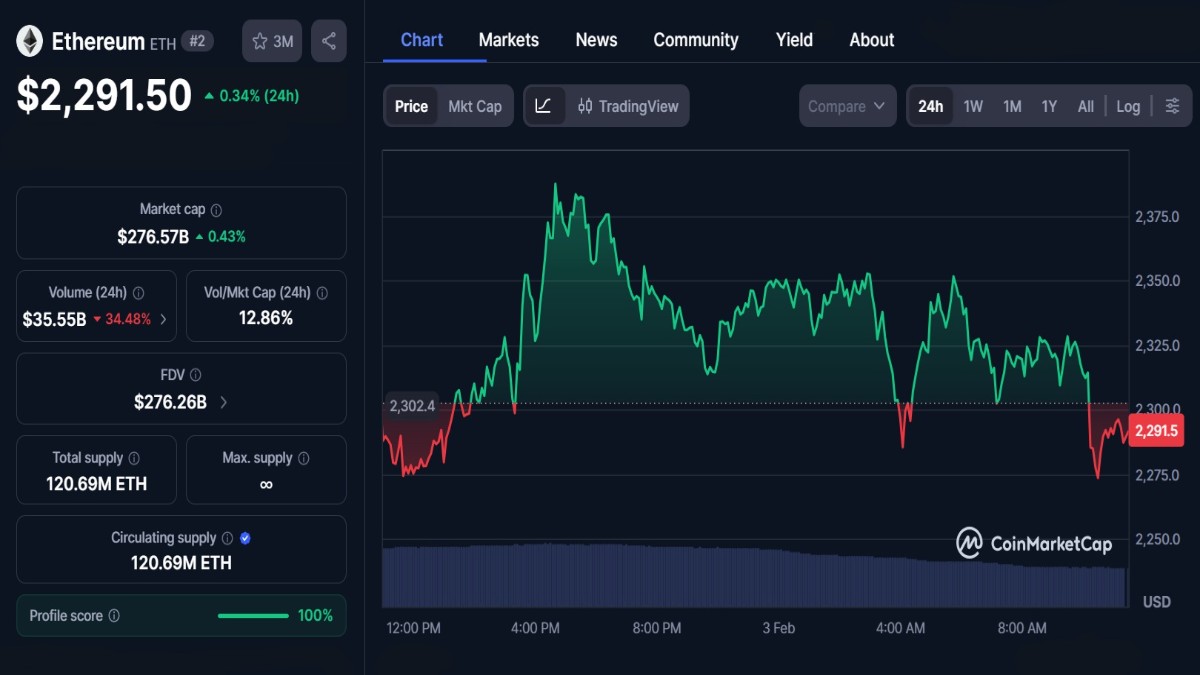Select the 1W timeframe
Viewport: 1200px width, 675px height.
972,105
